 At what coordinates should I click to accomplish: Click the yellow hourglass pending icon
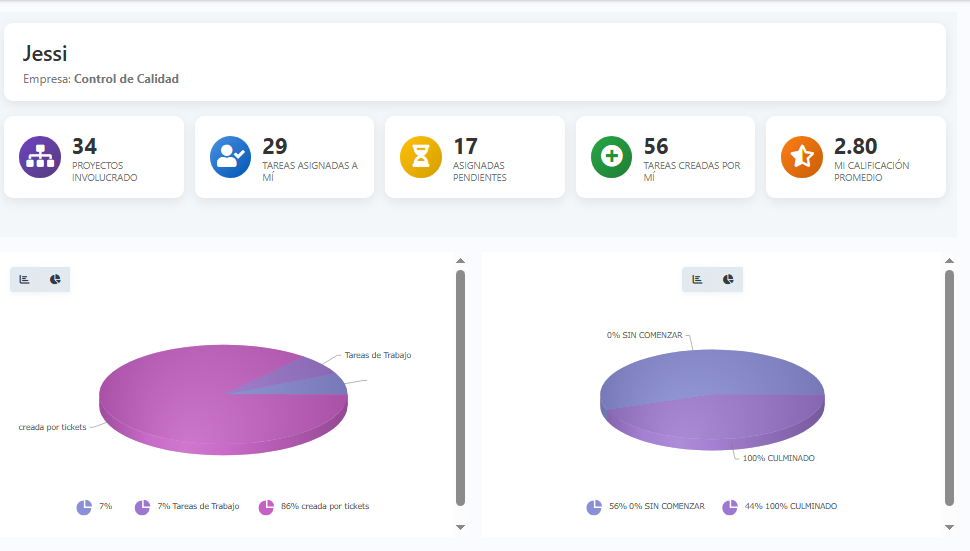[x=421, y=157]
